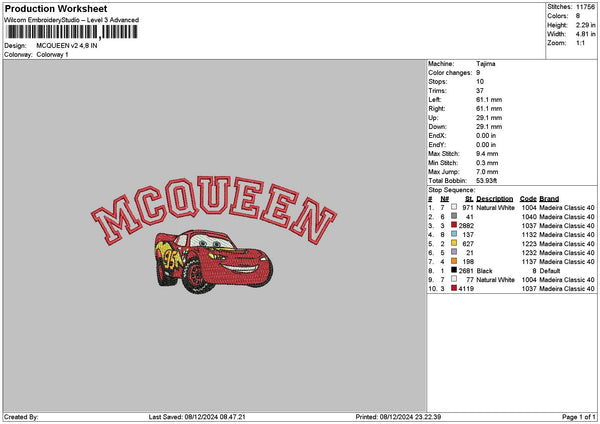Click the gray swatch for stop 2
The width and height of the screenshot is (600, 424).
[x=454, y=216]
